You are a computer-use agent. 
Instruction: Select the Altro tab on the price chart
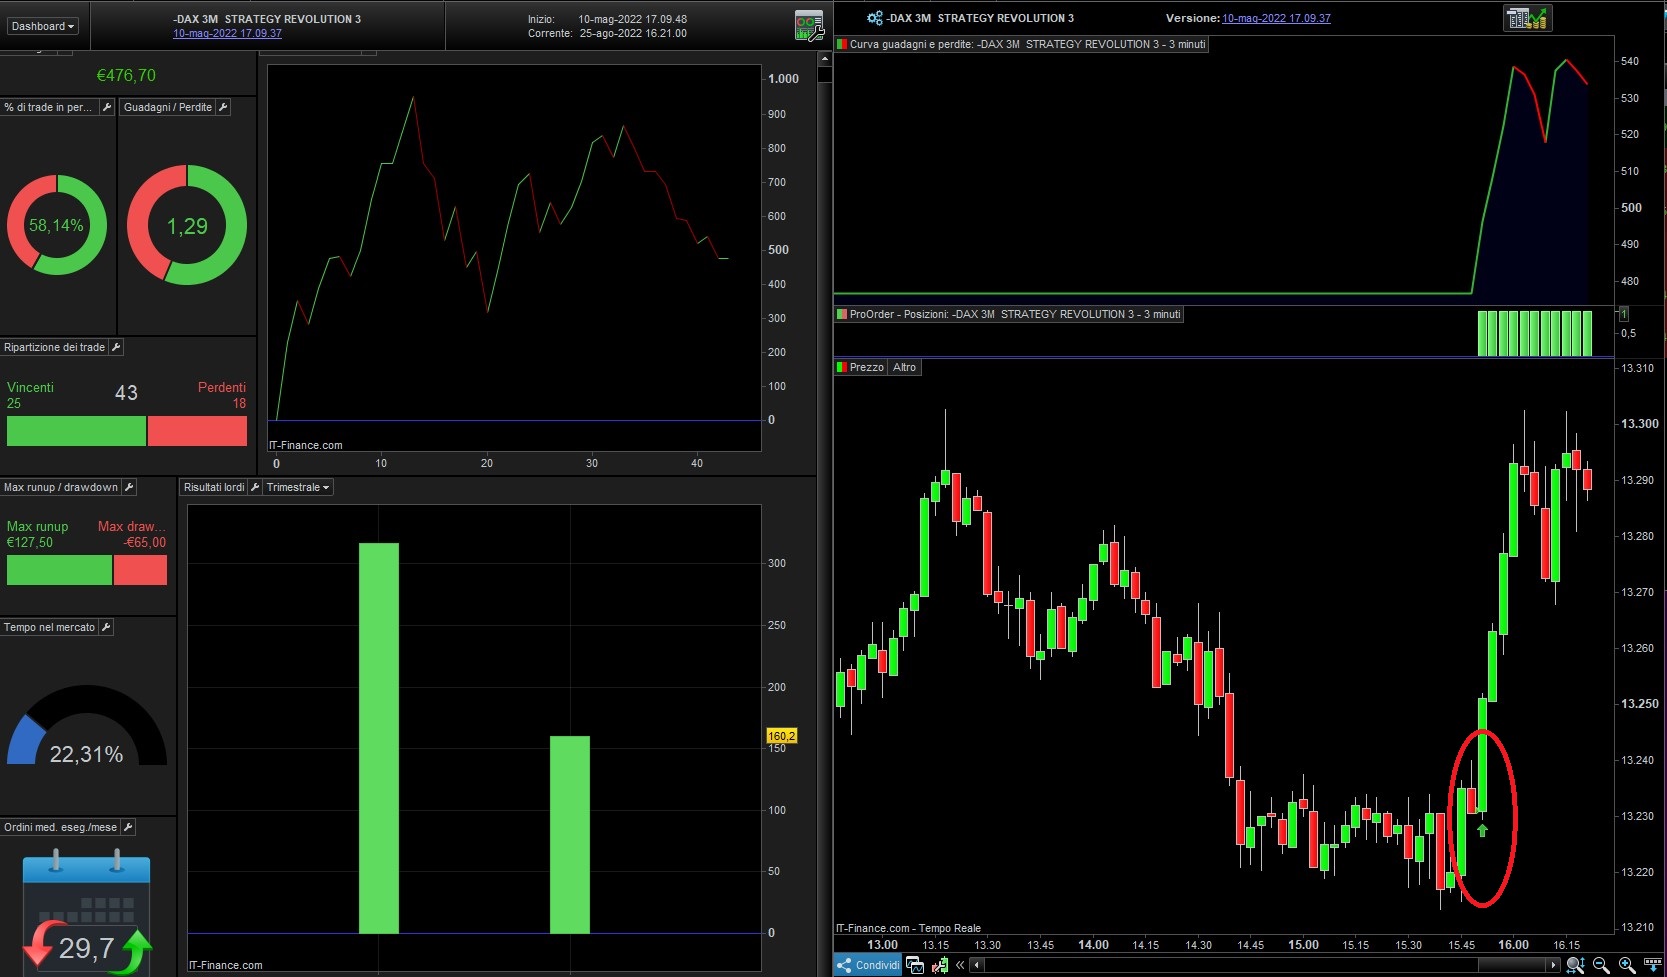pyautogui.click(x=904, y=367)
